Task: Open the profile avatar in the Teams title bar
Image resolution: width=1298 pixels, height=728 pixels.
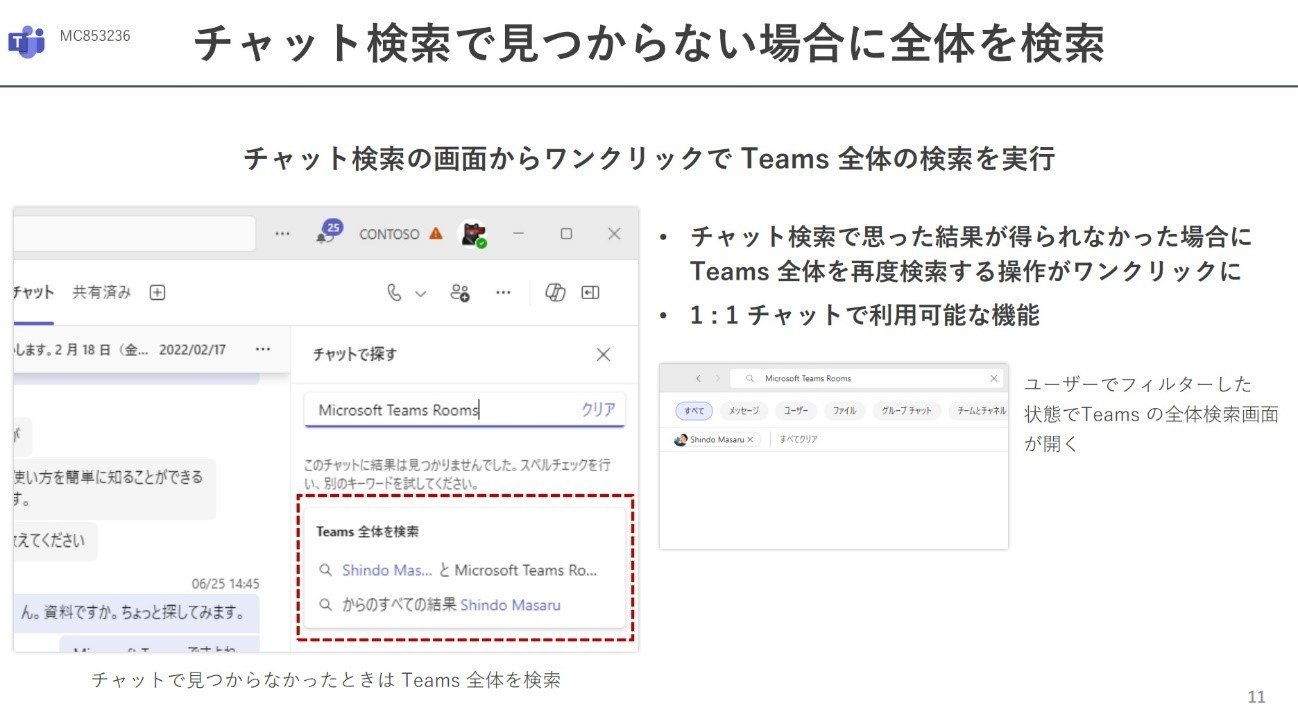Action: 472,234
